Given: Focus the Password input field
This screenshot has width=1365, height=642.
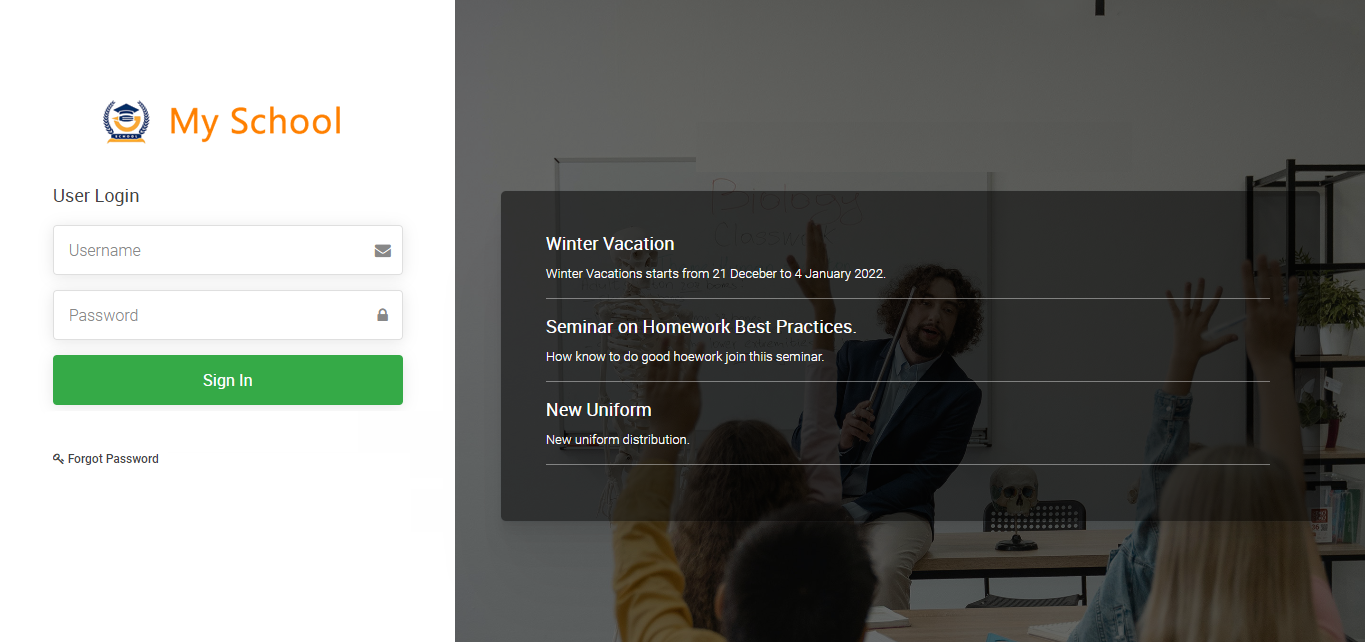Looking at the screenshot, I should click(215, 315).
